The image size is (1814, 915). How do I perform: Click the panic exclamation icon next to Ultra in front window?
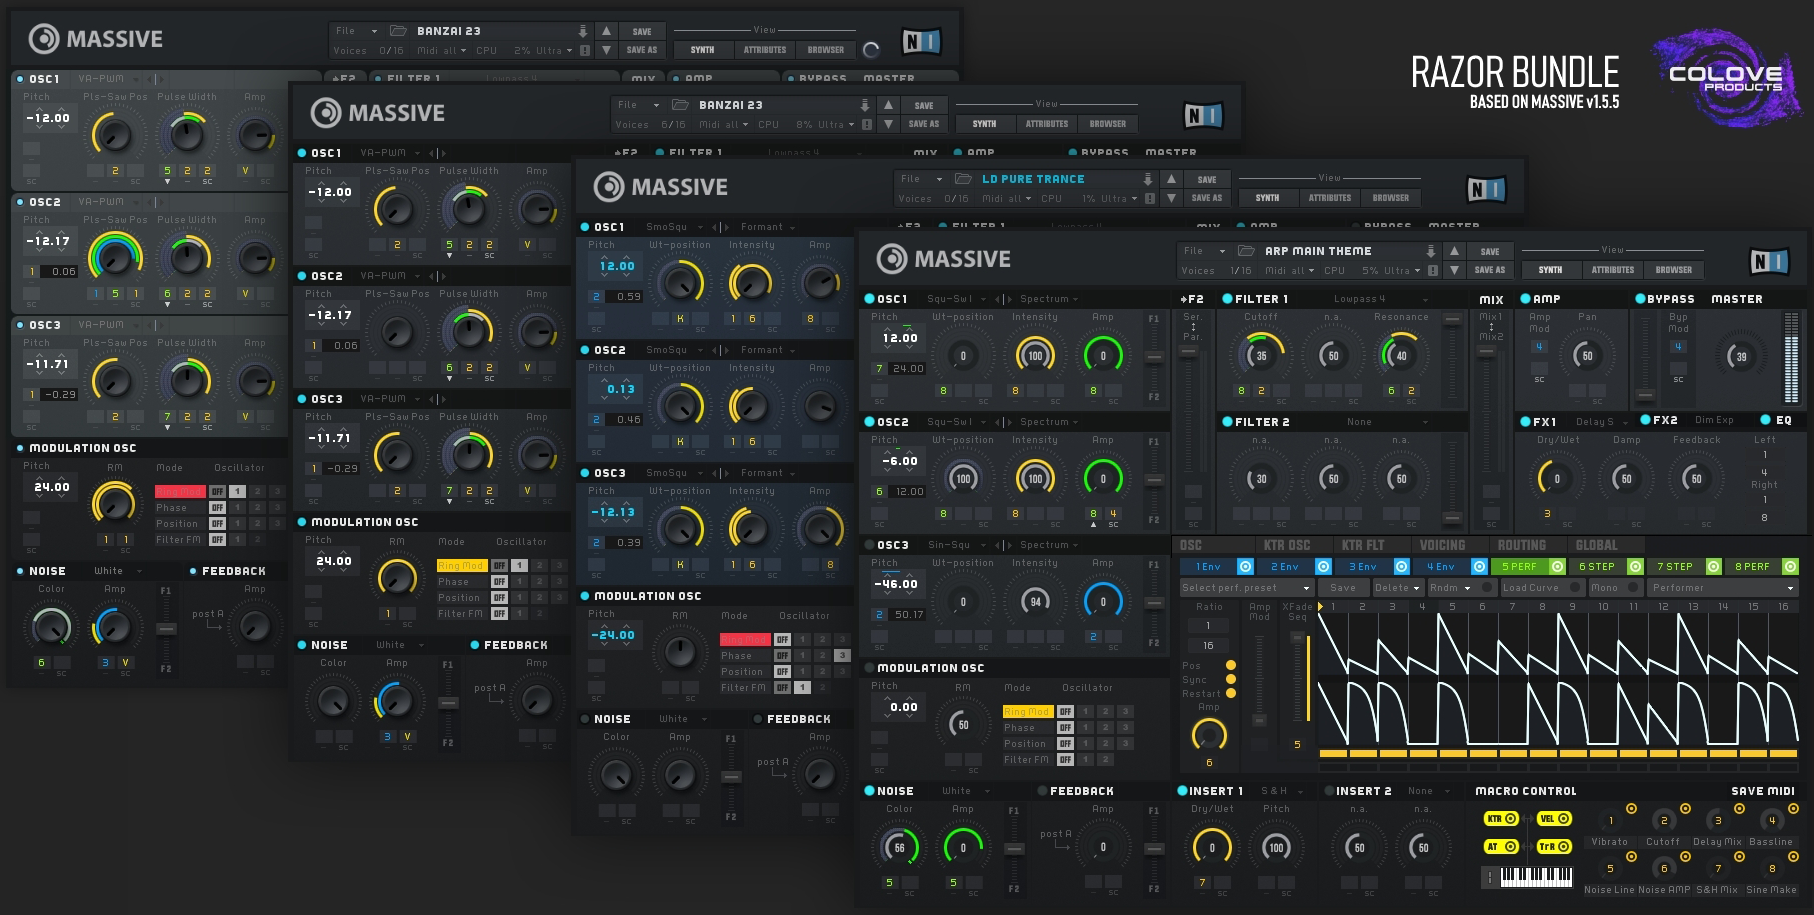[x=1433, y=270]
